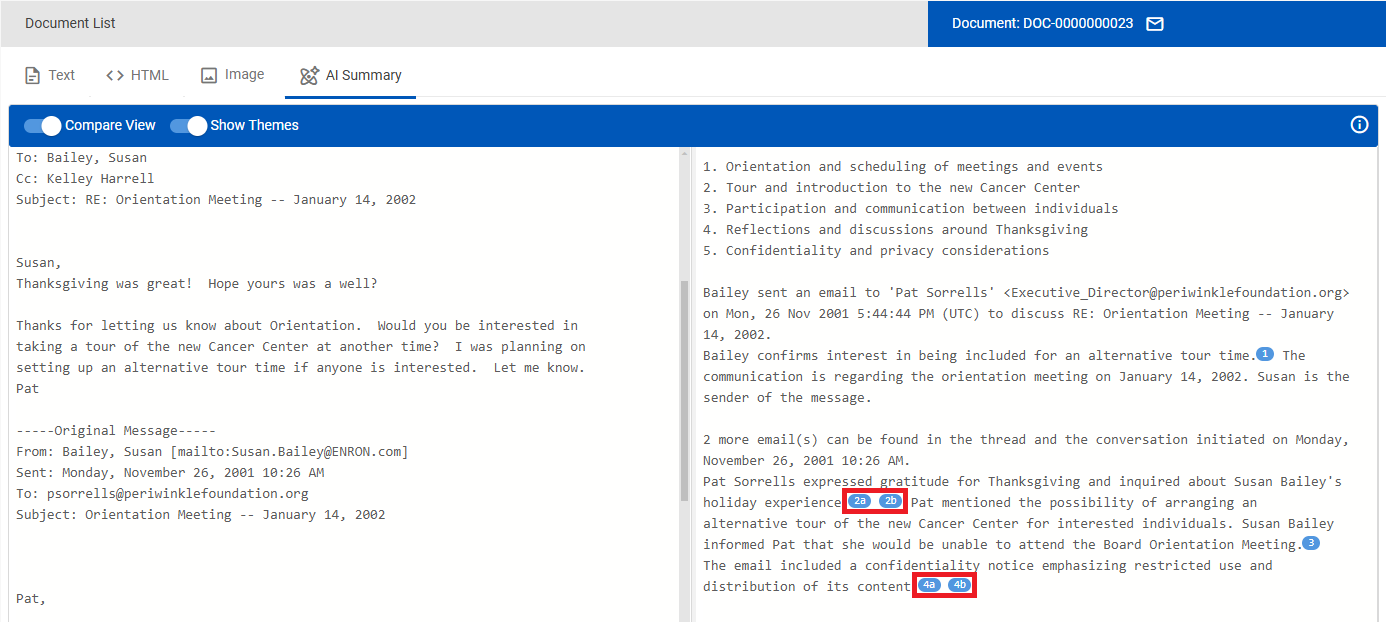Click the Document: DOC-0000000023 header
The width and height of the screenshot is (1386, 622).
tap(1042, 23)
